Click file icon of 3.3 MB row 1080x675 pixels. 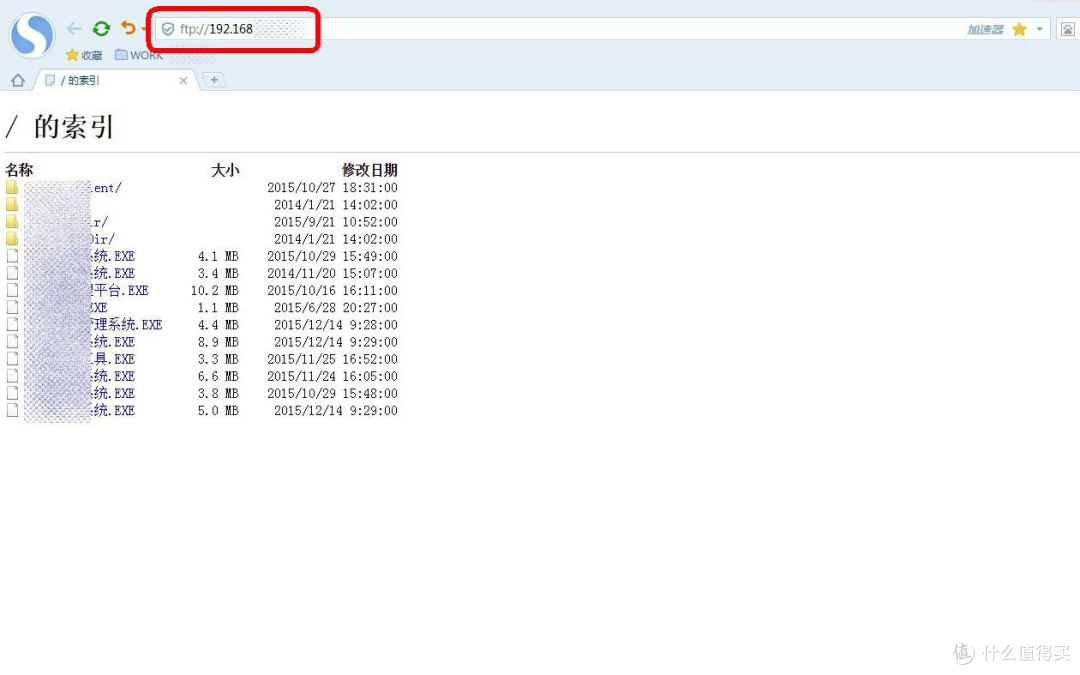point(12,359)
